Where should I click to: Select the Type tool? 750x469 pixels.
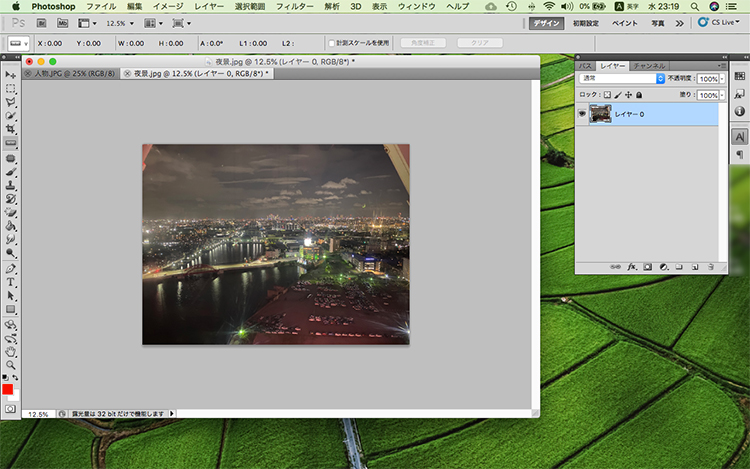[11, 282]
